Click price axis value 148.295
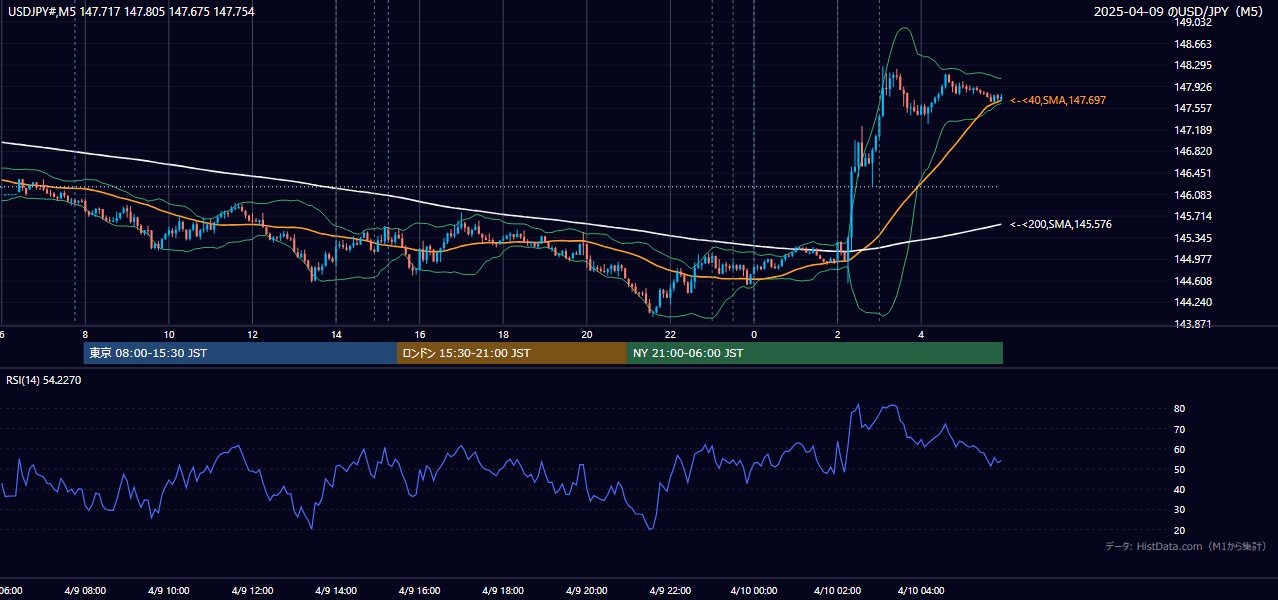Screen dimensions: 1278x600 [1192, 65]
